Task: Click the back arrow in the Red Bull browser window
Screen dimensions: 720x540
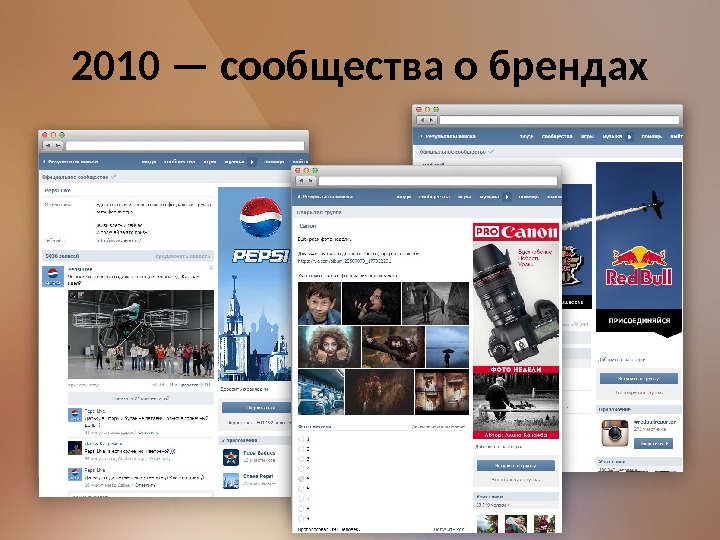Action: click(422, 120)
